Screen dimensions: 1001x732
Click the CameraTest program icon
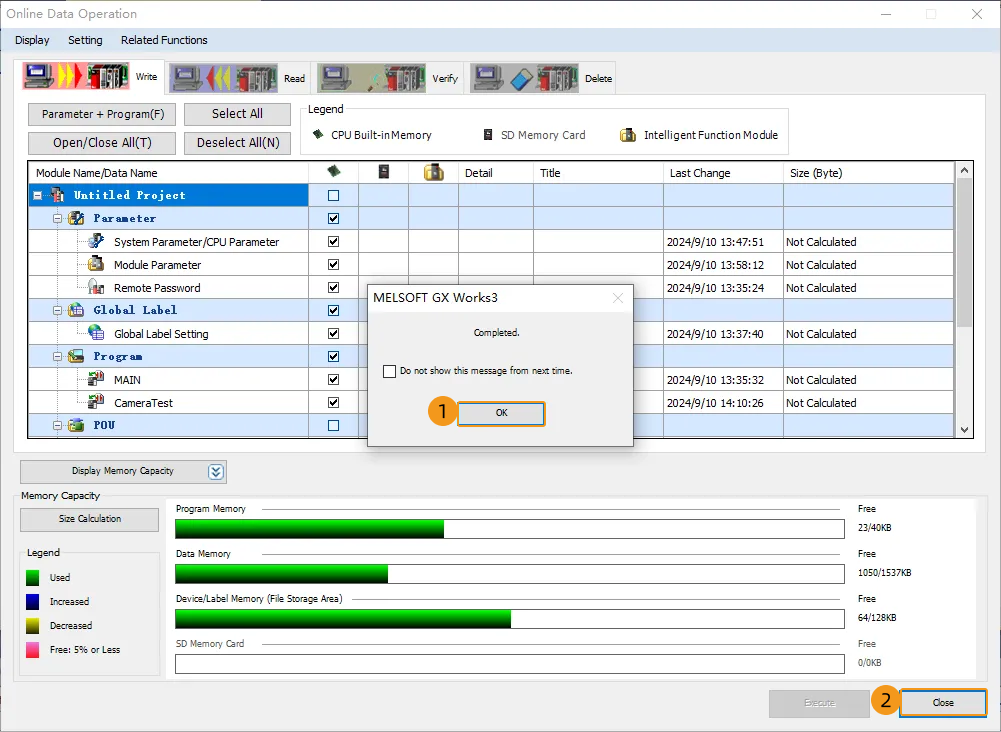click(x=96, y=403)
